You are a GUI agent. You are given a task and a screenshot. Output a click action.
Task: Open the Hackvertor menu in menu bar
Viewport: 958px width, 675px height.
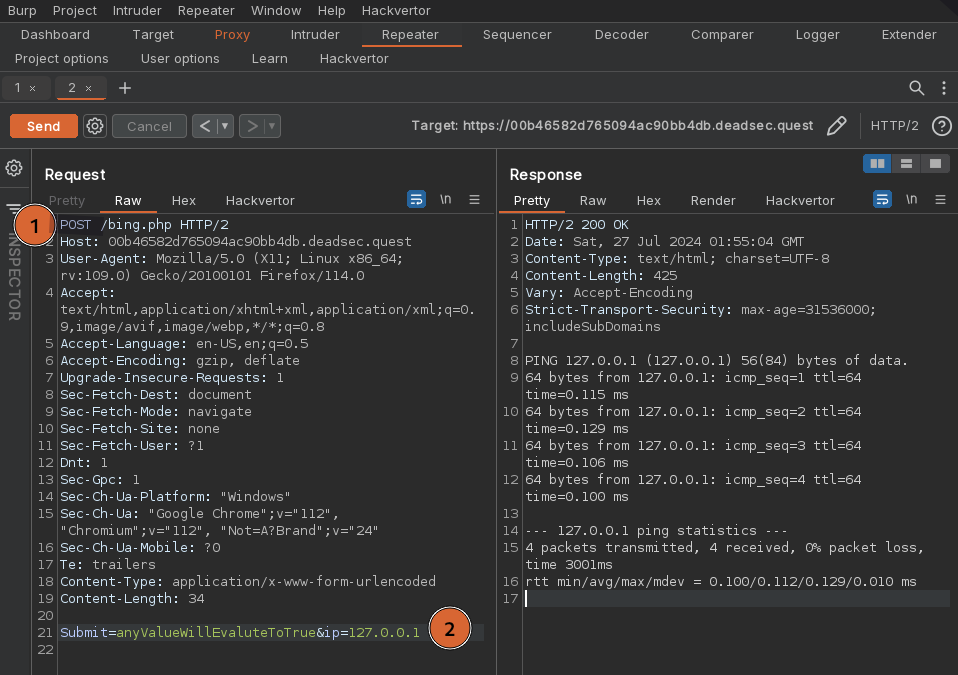pyautogui.click(x=396, y=10)
